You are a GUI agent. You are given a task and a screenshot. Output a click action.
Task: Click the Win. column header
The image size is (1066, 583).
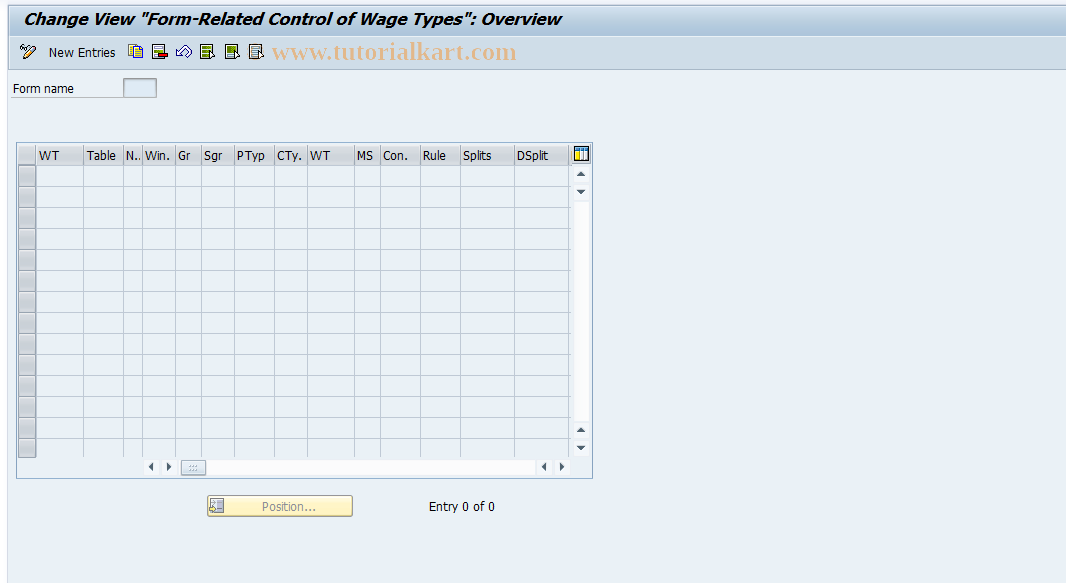coord(159,156)
